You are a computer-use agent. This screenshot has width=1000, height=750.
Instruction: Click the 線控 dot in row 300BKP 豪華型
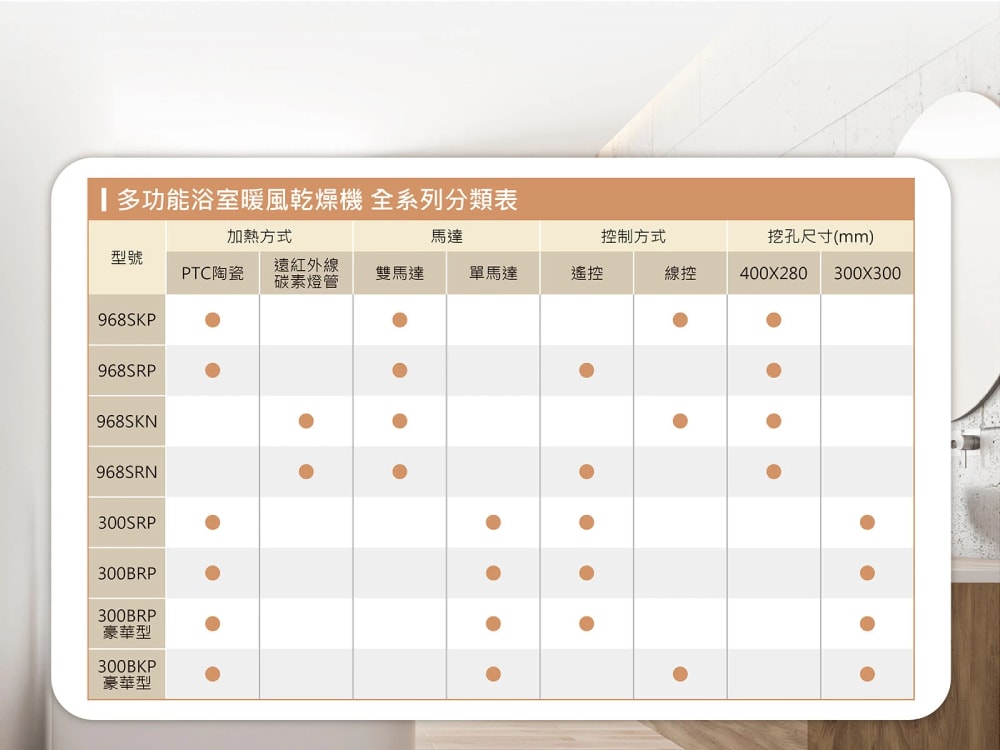click(680, 674)
